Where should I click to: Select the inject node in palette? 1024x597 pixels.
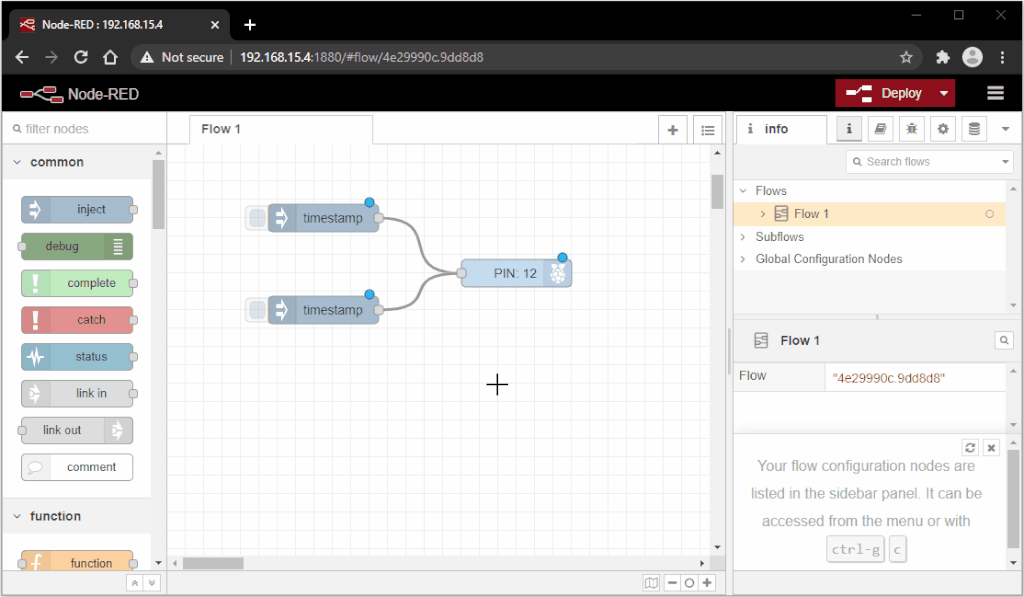[x=77, y=210]
